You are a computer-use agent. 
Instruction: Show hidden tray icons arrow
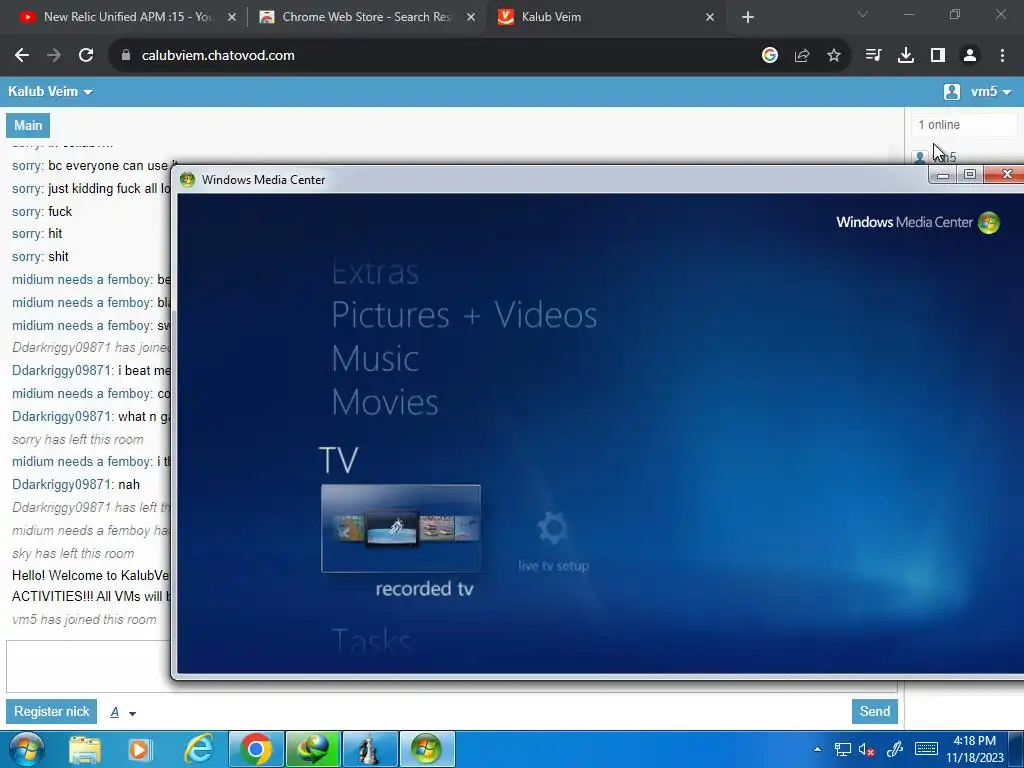817,749
